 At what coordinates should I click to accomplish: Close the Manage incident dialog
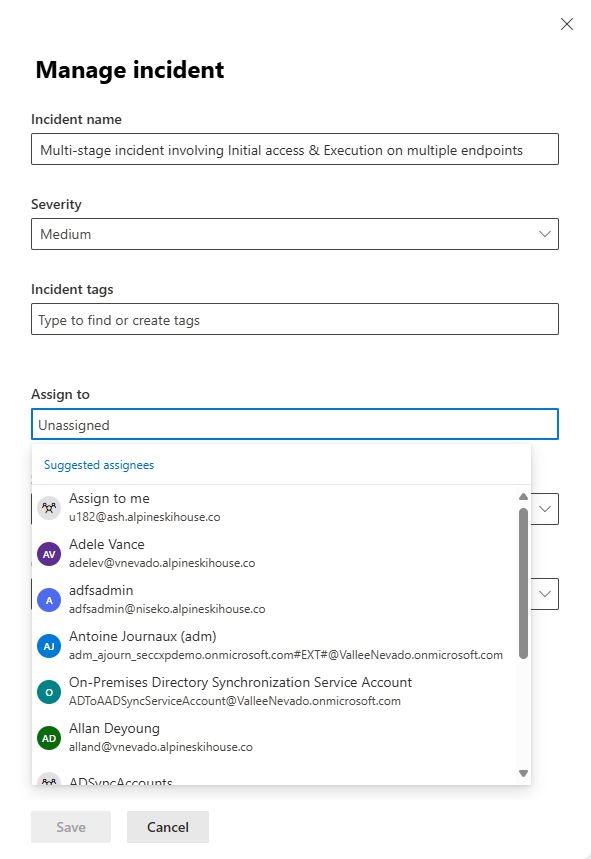coord(567,24)
